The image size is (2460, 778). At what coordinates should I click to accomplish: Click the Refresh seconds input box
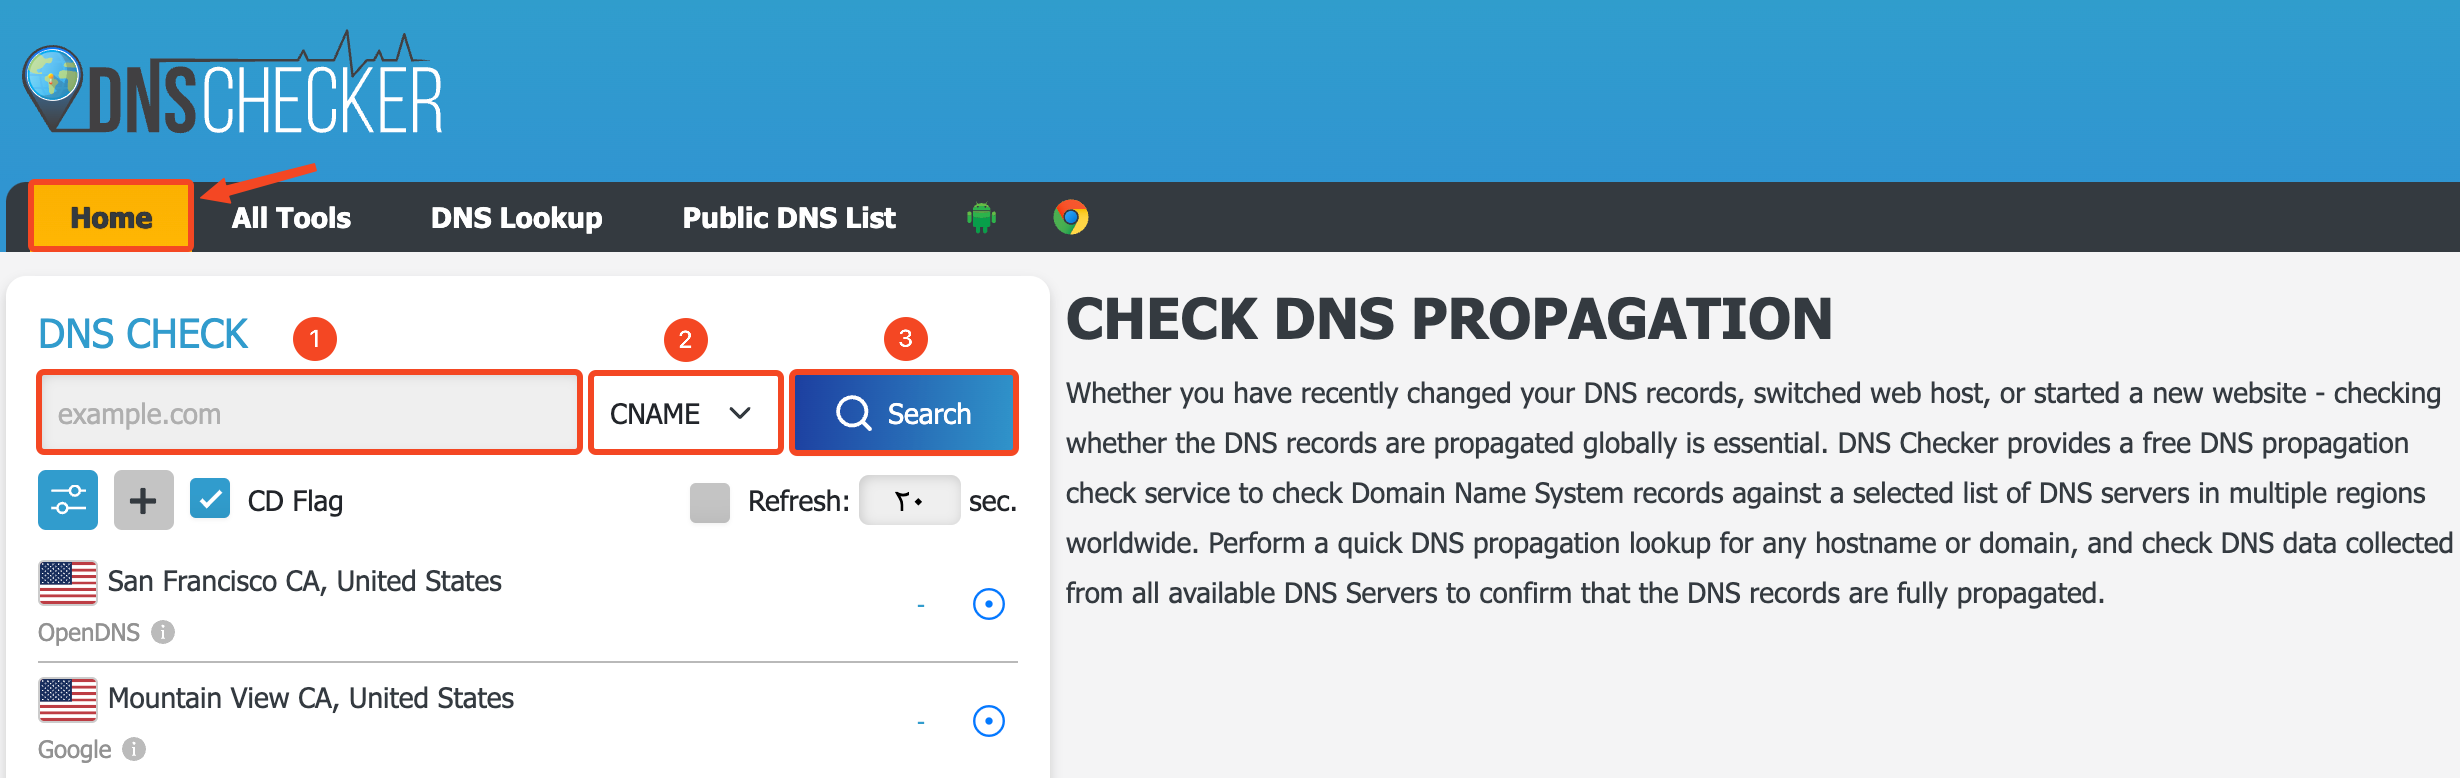pyautogui.click(x=910, y=500)
